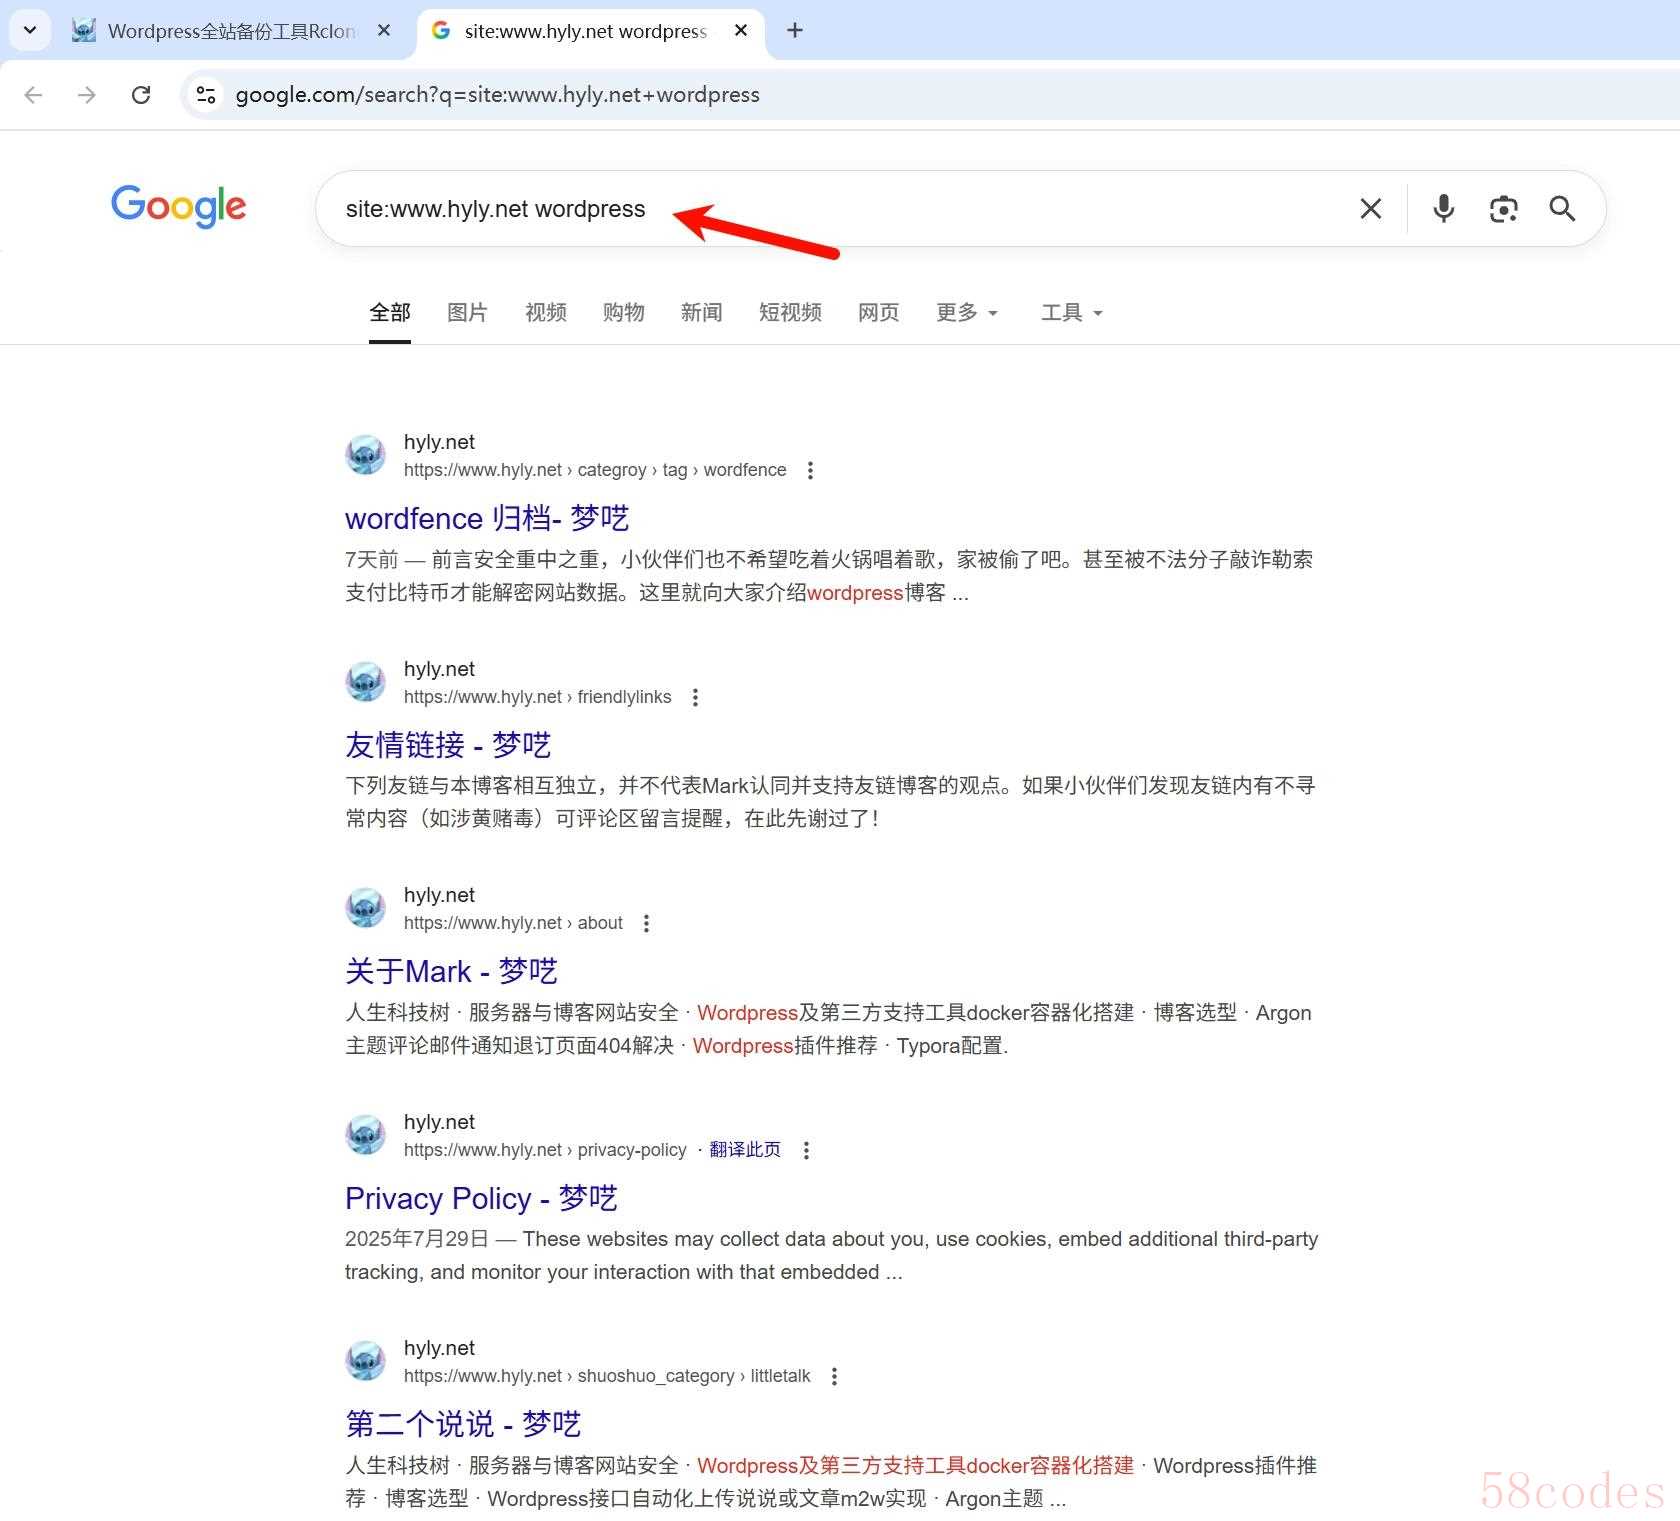
Task: Open more options for about result
Action: [x=646, y=923]
